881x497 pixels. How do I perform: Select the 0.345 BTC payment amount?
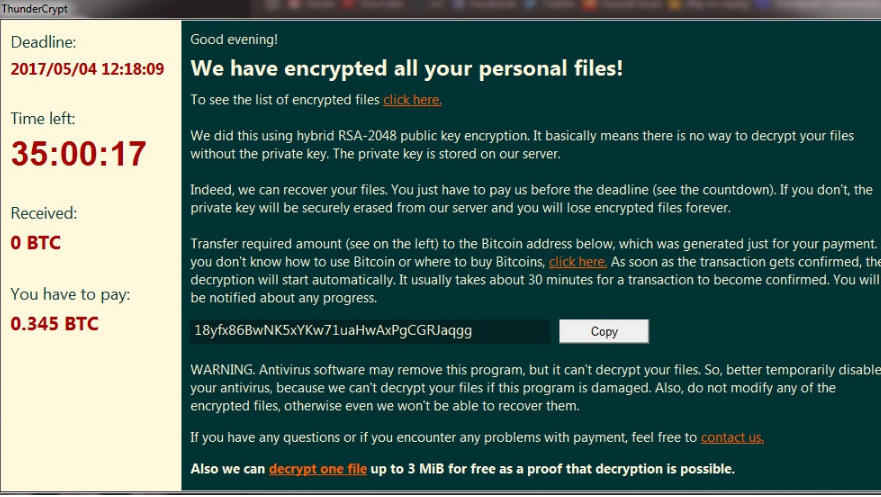click(x=54, y=324)
